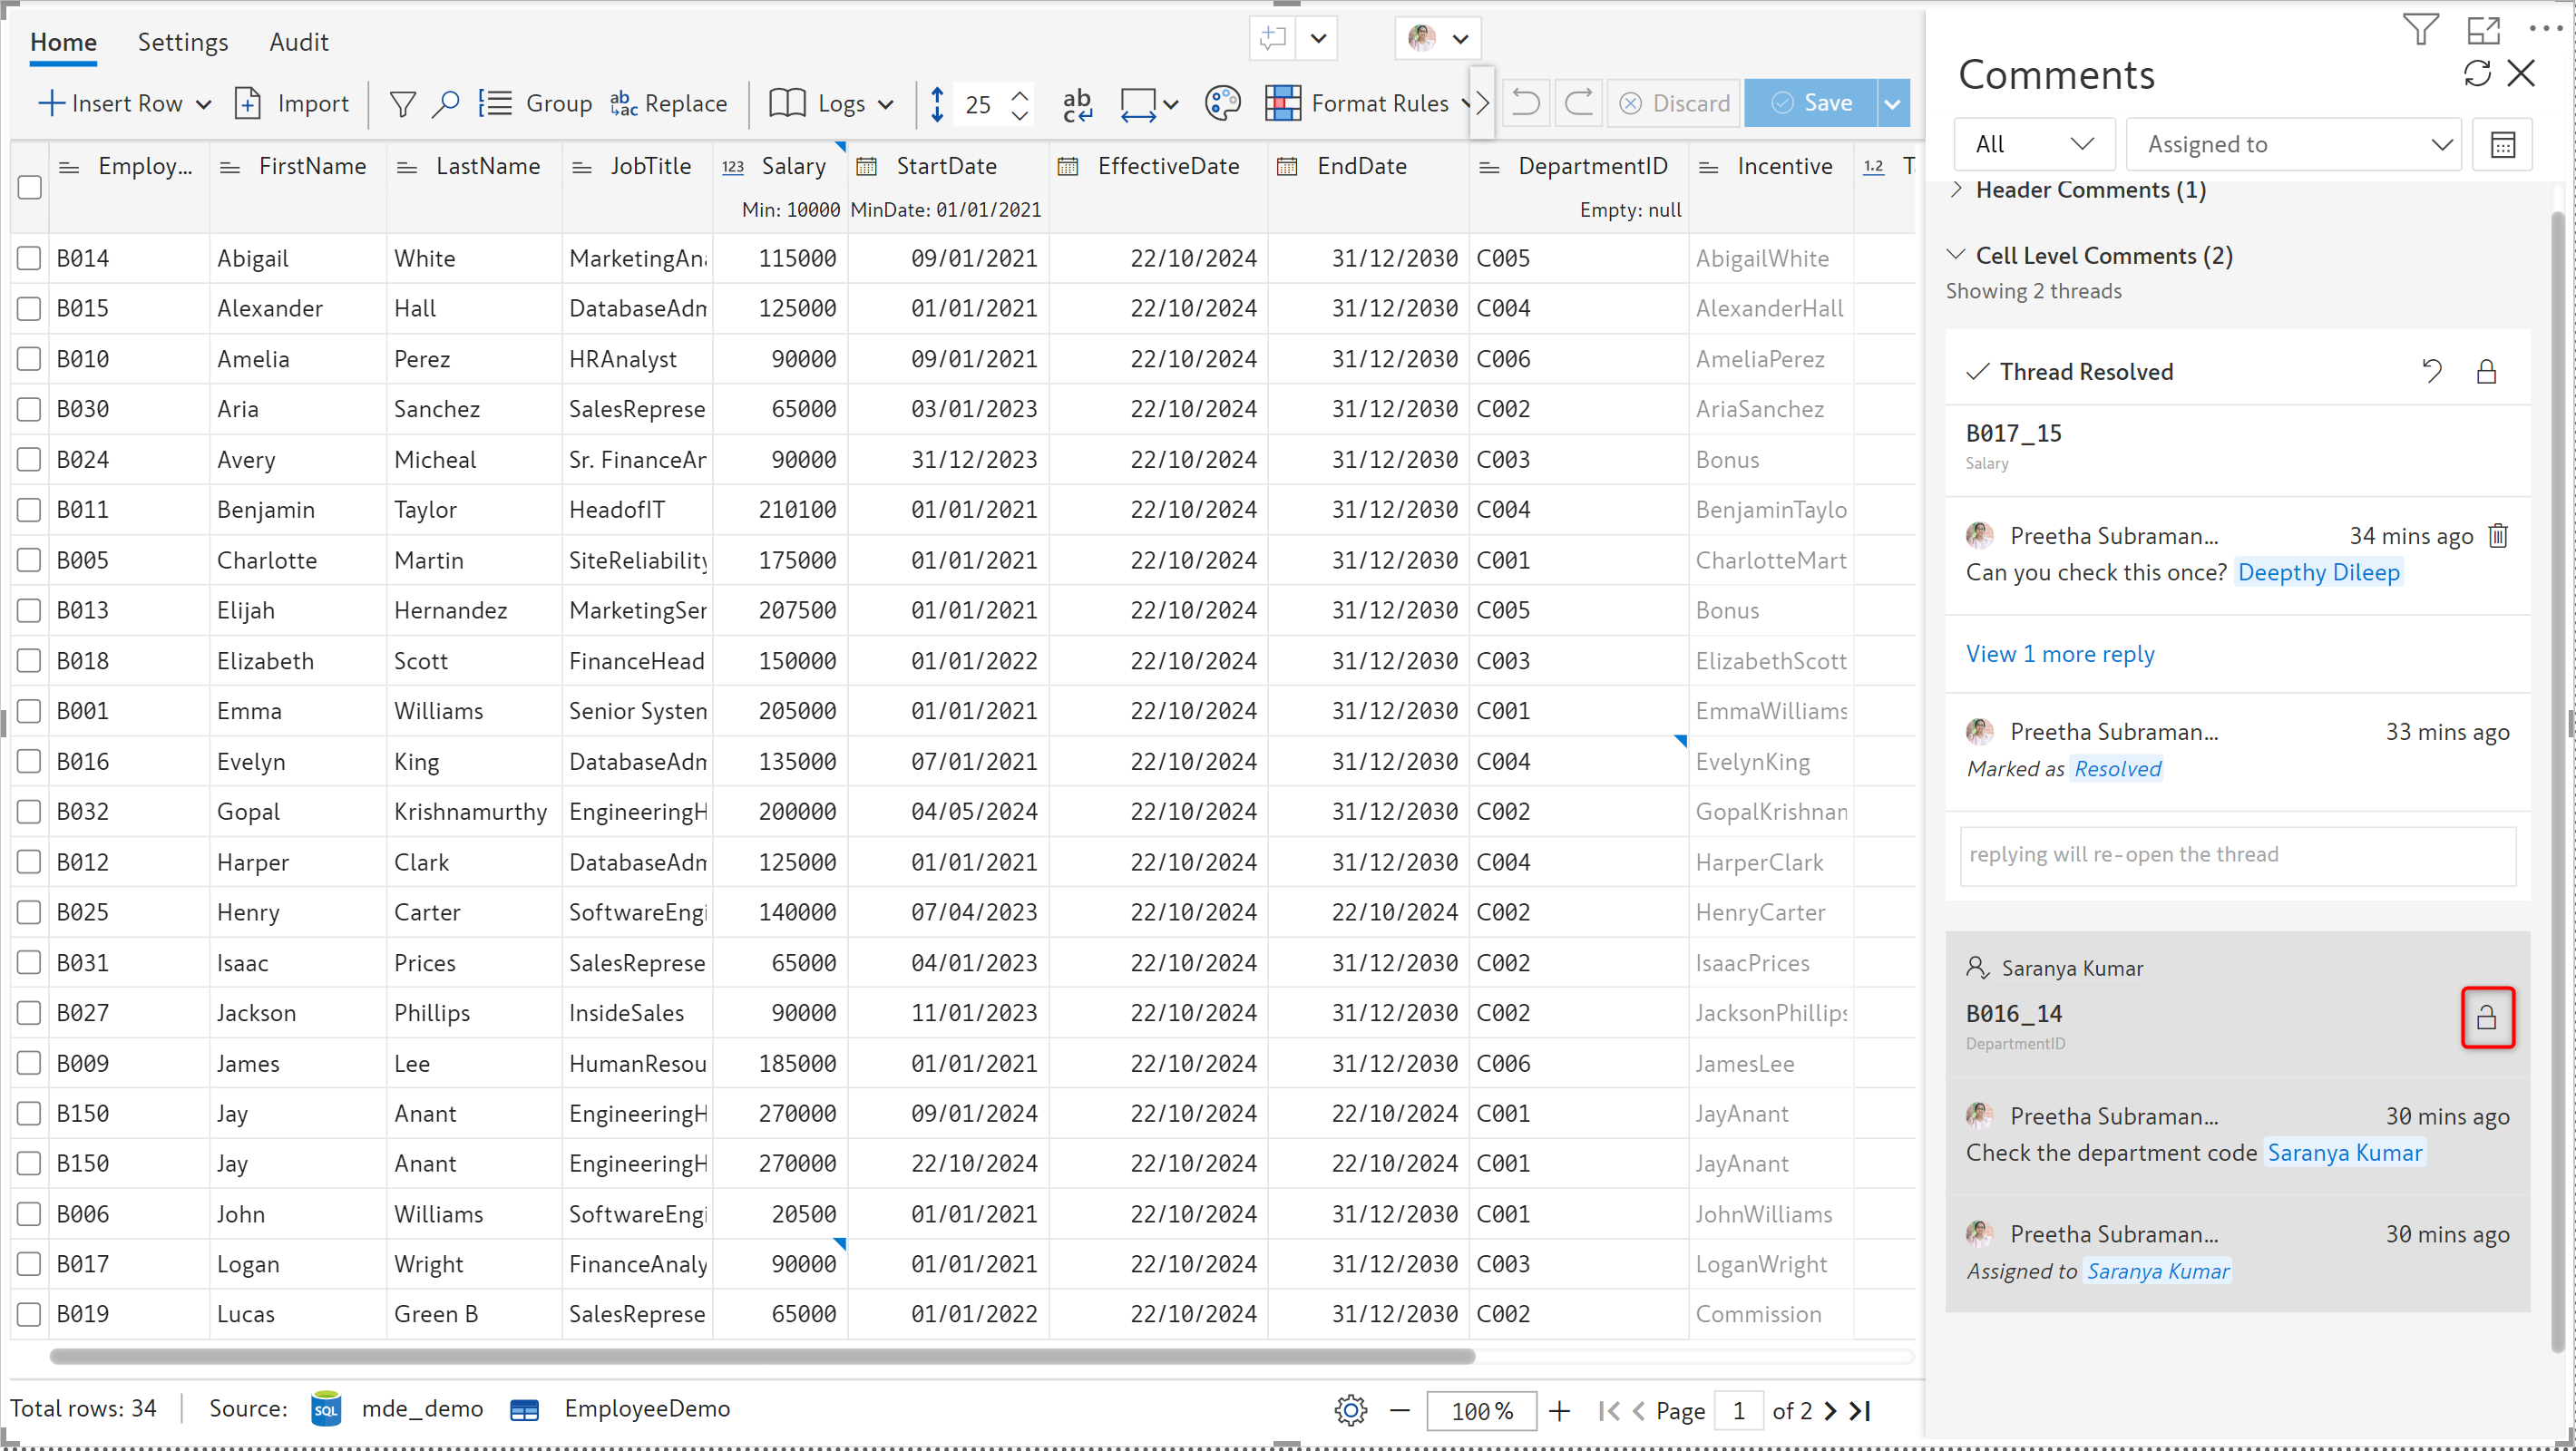Image resolution: width=2576 pixels, height=1451 pixels.
Task: Switch to the Settings tab
Action: click(x=183, y=42)
